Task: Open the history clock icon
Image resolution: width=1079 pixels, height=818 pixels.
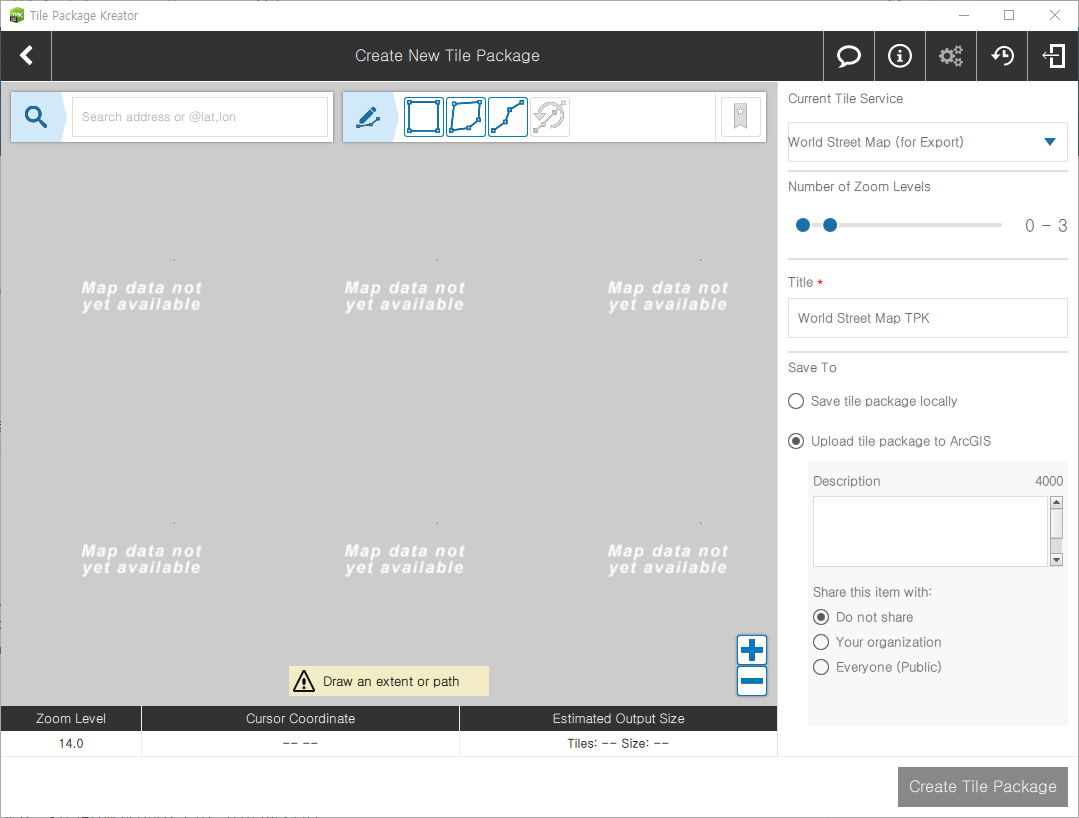Action: click(1002, 56)
